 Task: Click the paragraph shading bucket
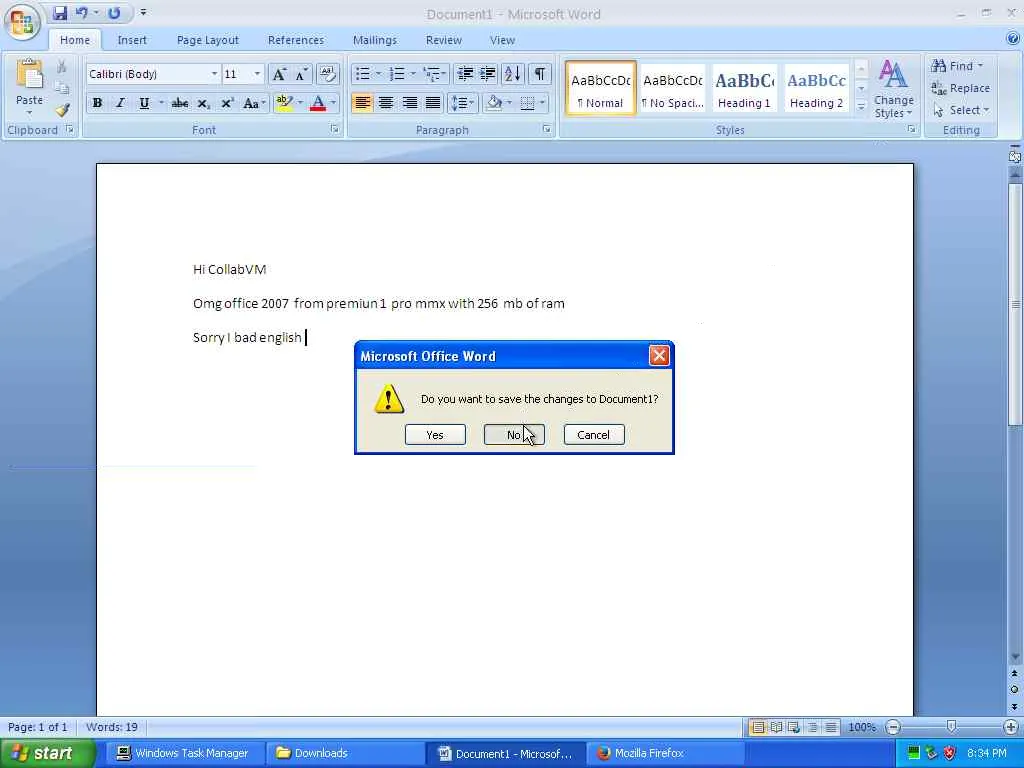pyautogui.click(x=494, y=103)
